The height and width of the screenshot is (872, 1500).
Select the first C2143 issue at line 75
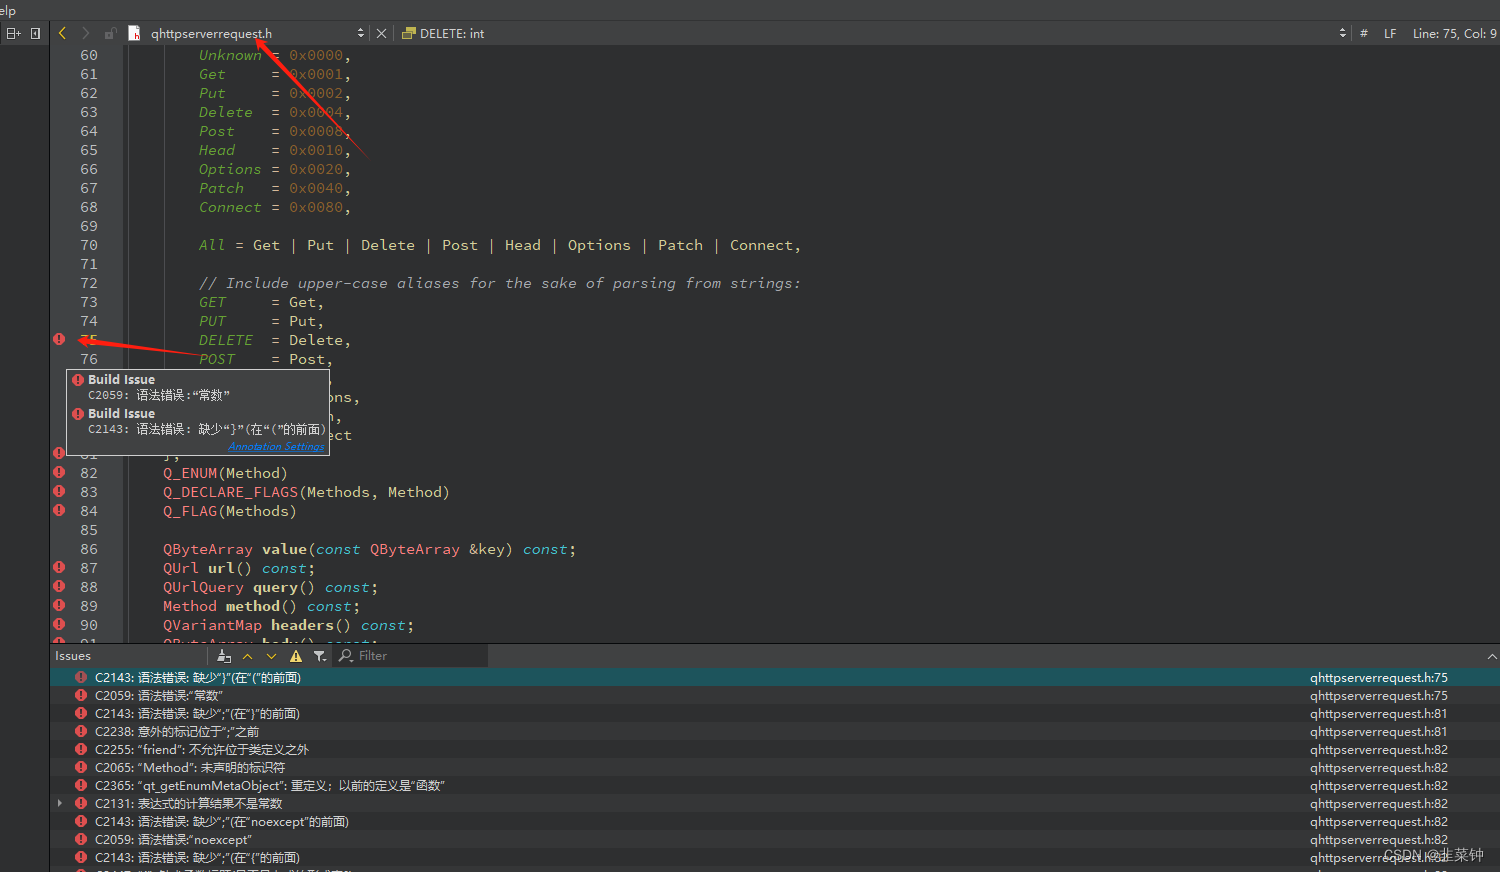tap(775, 677)
